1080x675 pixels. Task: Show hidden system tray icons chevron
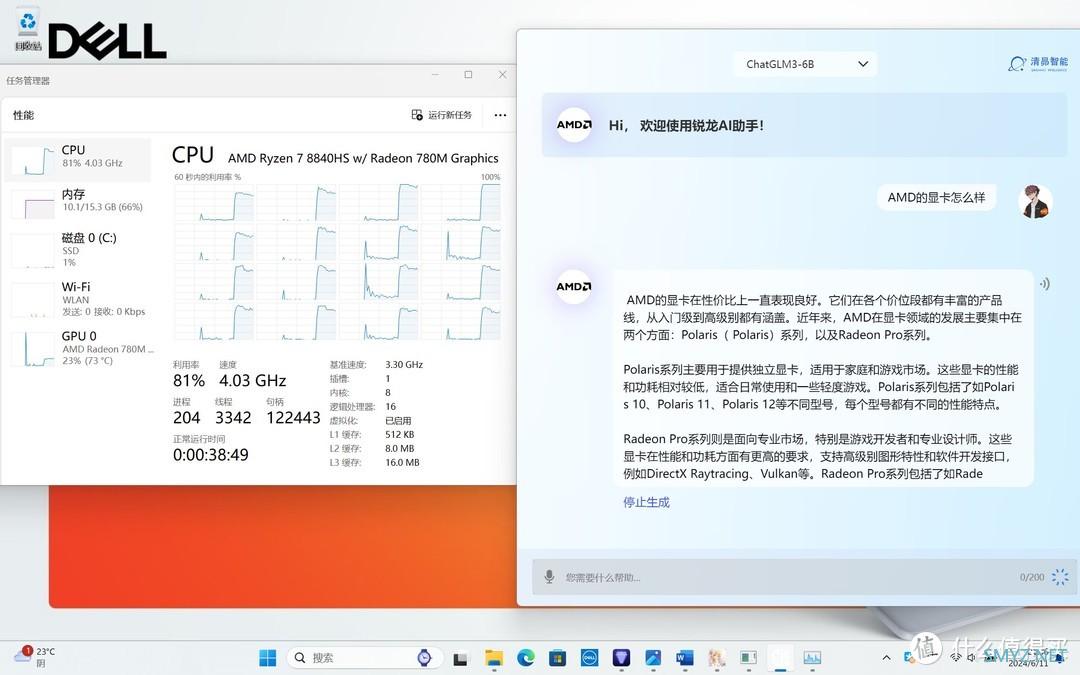pos(886,658)
